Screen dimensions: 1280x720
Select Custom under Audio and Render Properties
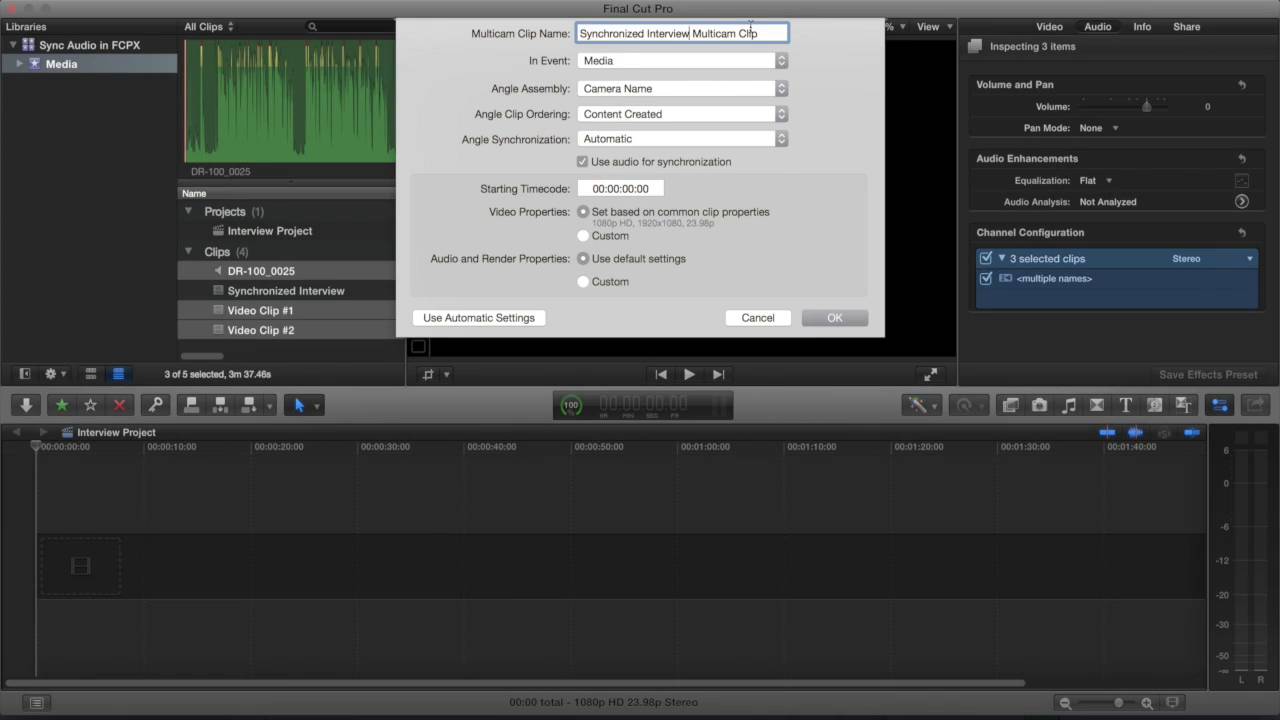[x=583, y=282]
